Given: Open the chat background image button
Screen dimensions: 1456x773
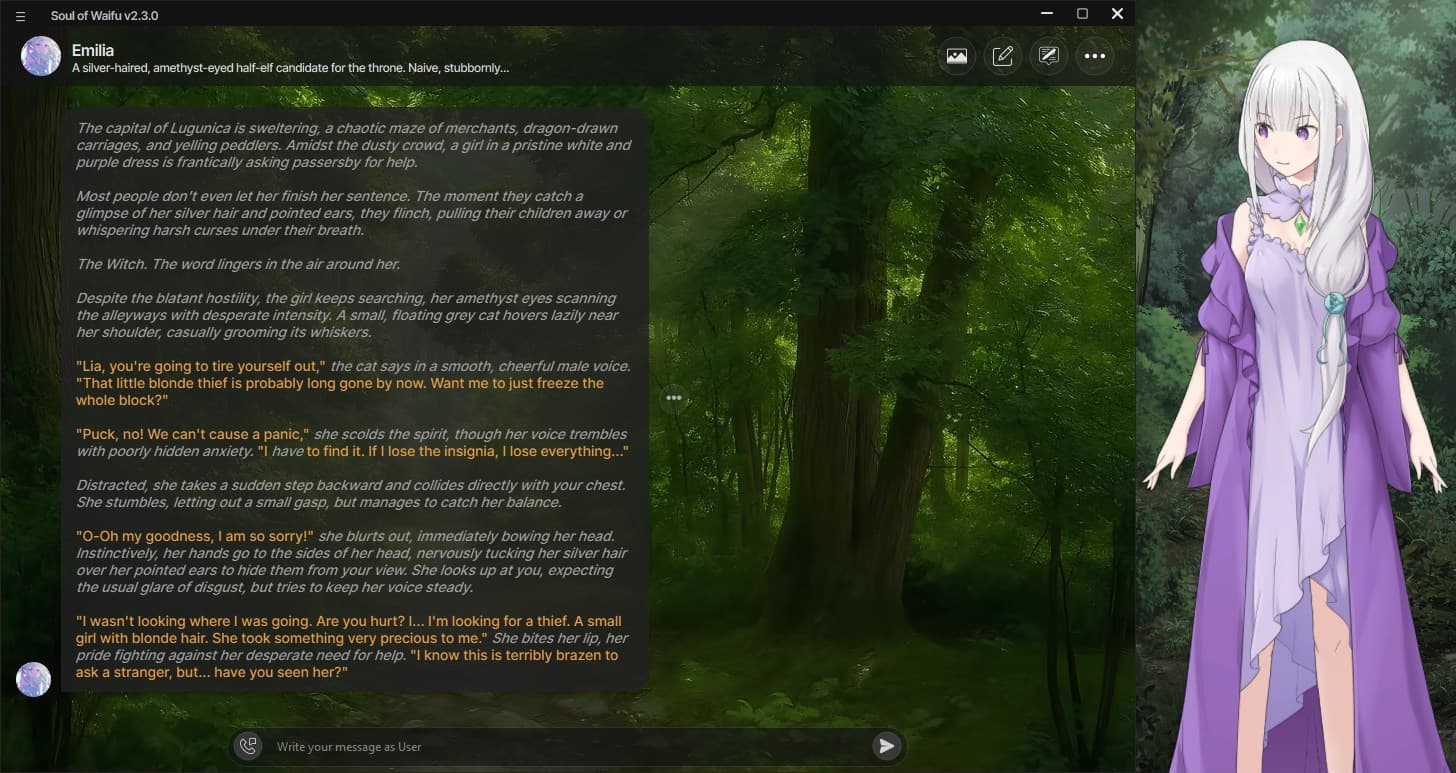Looking at the screenshot, I should [x=957, y=56].
